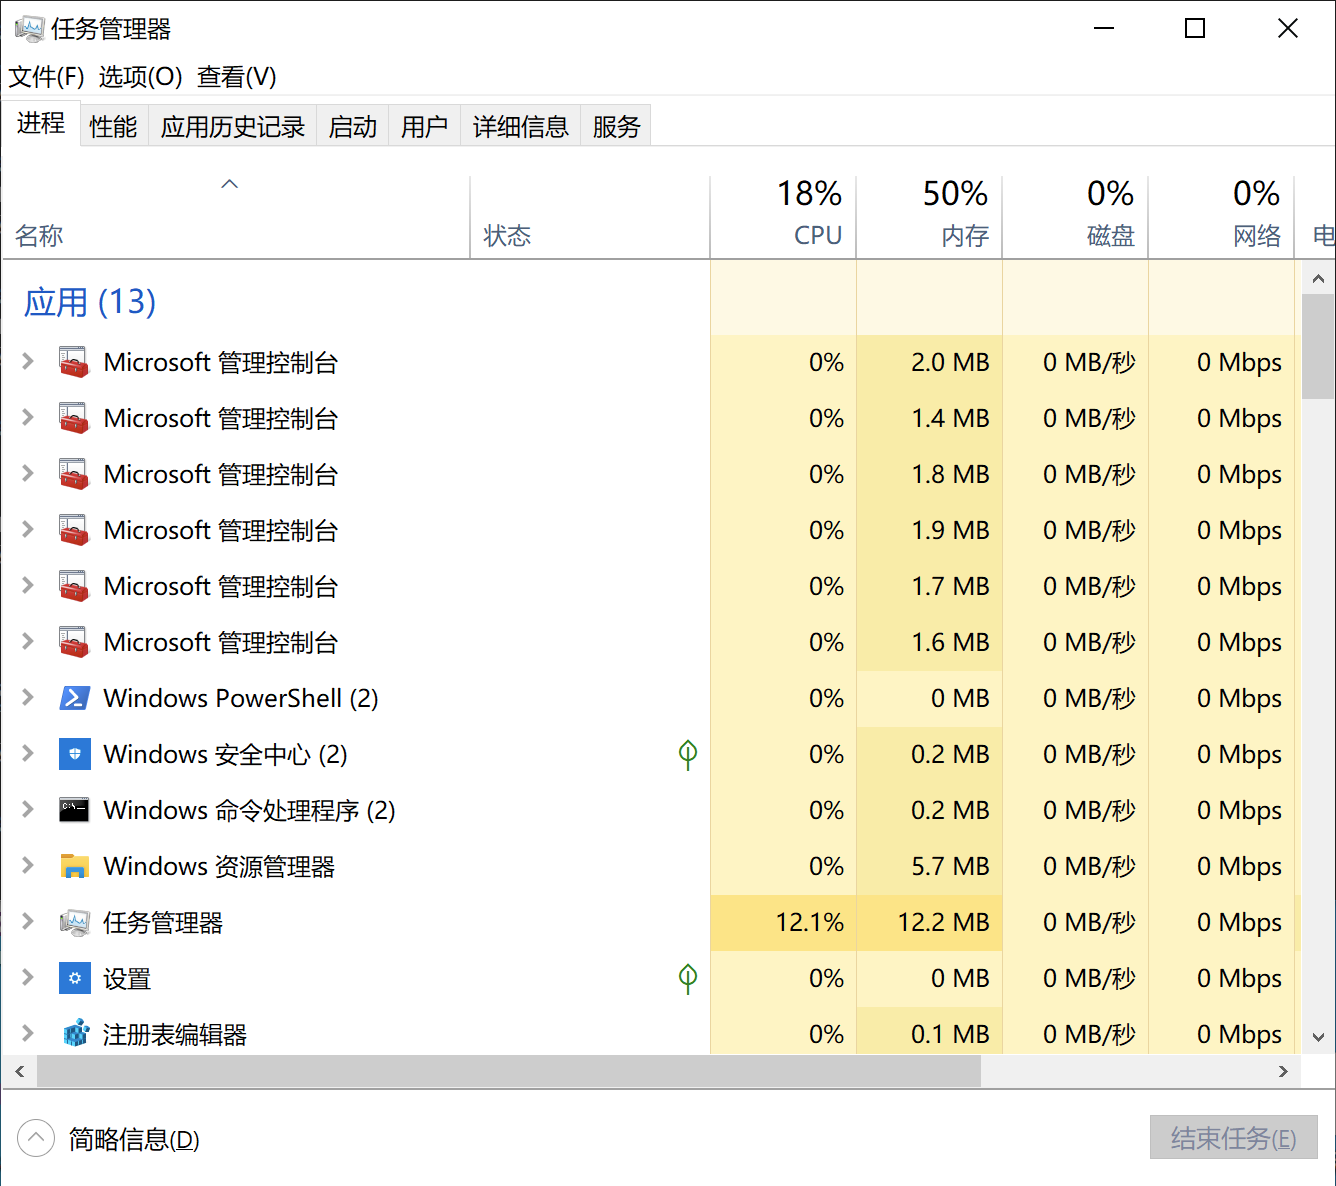Select the 进程 tab
The image size is (1336, 1186).
point(41,123)
